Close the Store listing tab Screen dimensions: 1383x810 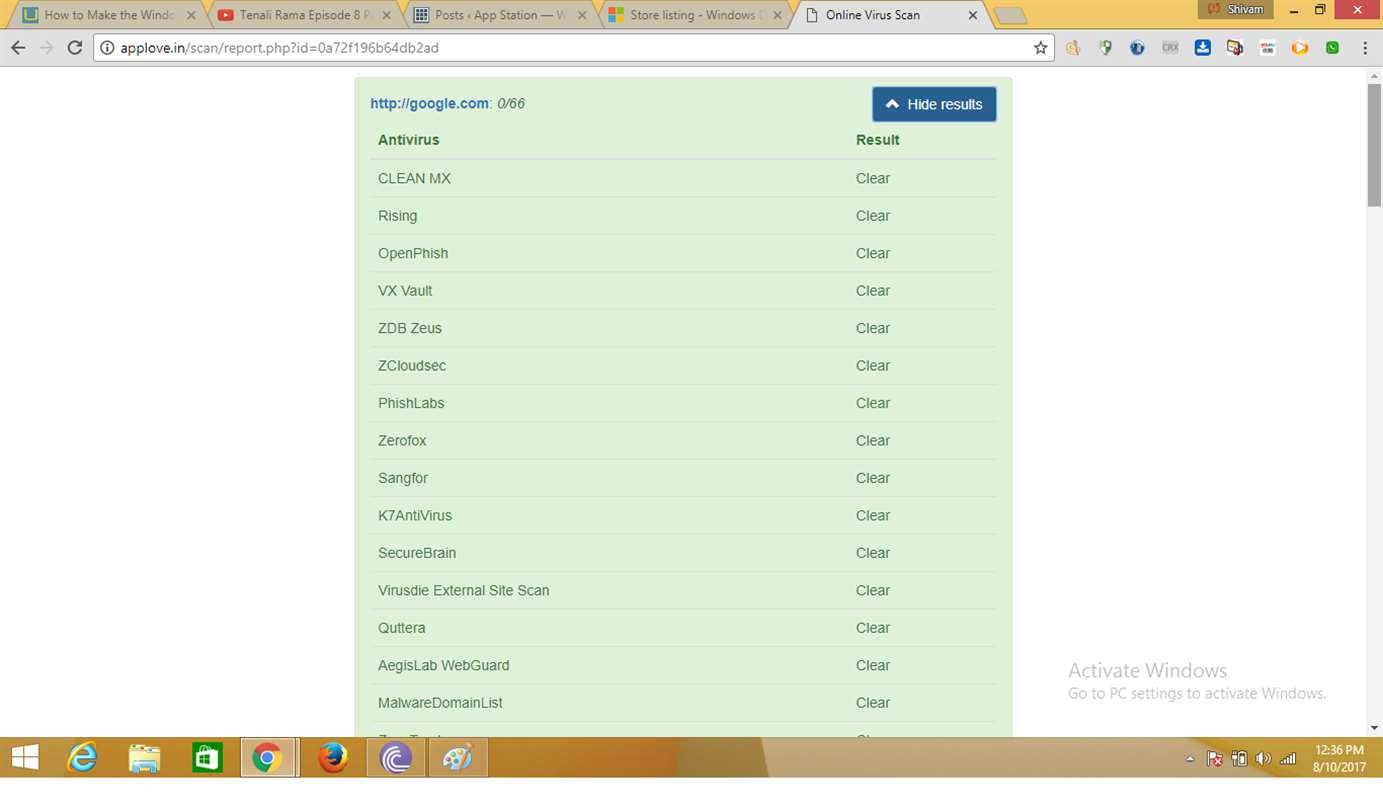coord(777,15)
